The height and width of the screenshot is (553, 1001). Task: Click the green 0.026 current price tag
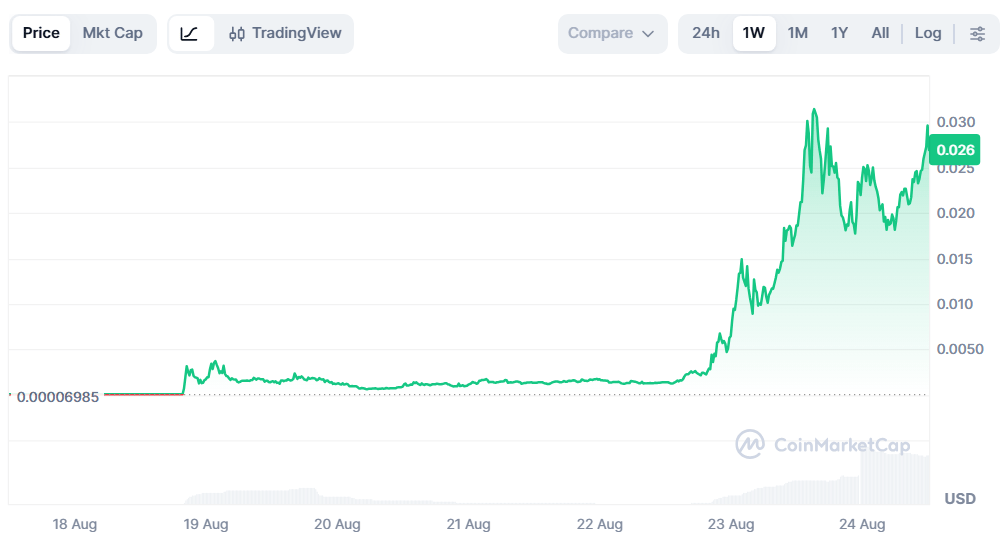click(955, 150)
